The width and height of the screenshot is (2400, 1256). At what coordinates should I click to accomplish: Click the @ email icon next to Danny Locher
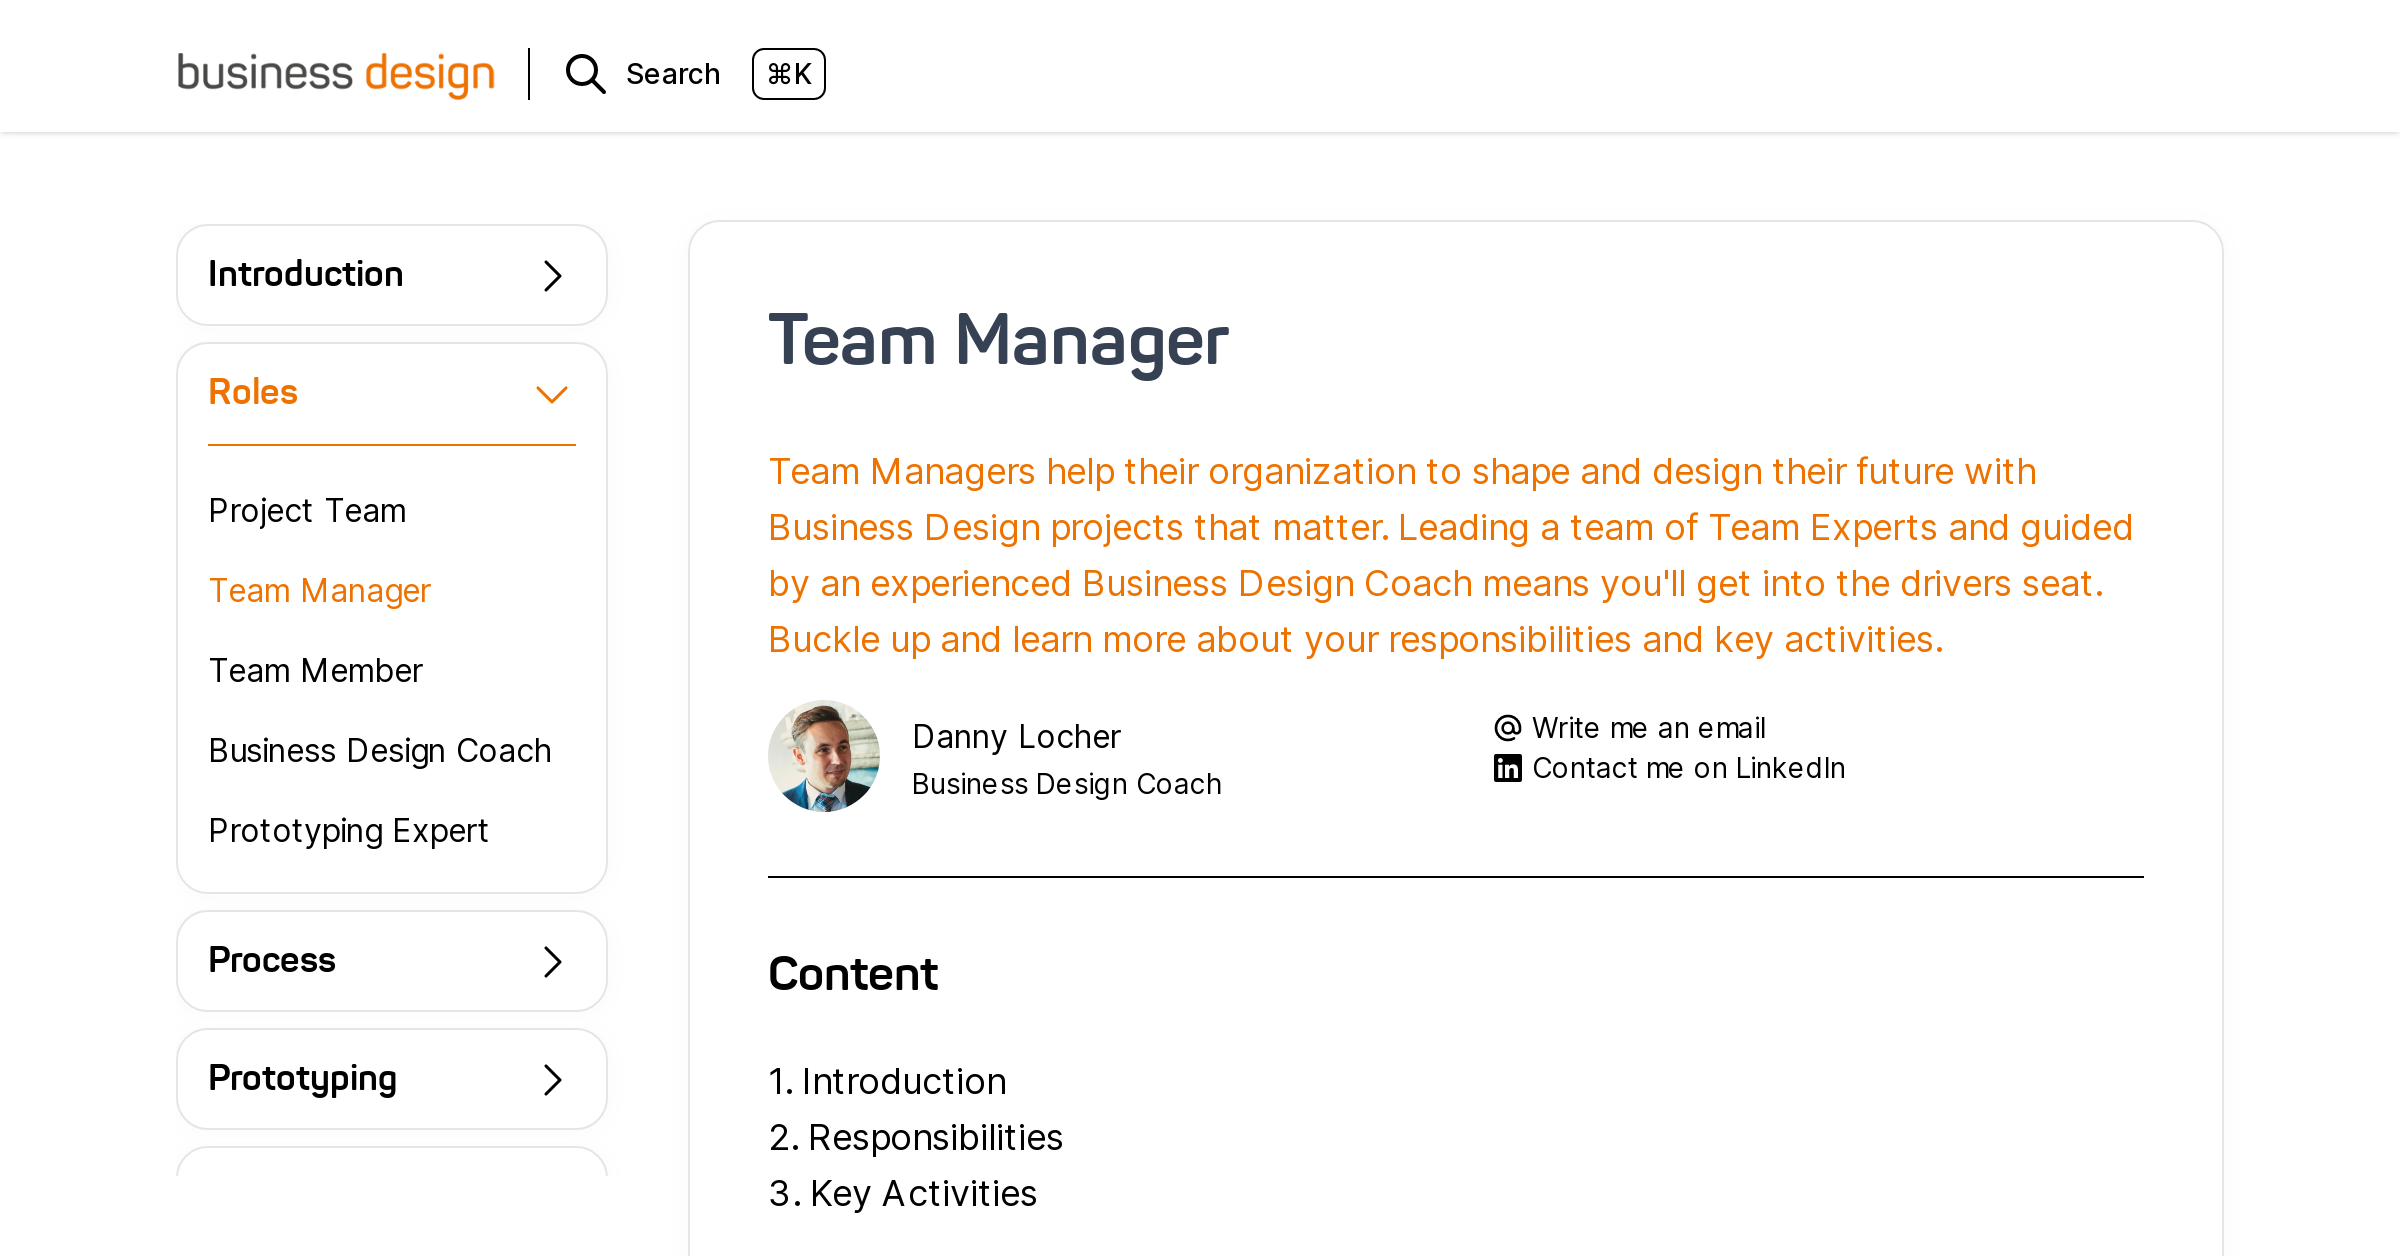[1506, 727]
